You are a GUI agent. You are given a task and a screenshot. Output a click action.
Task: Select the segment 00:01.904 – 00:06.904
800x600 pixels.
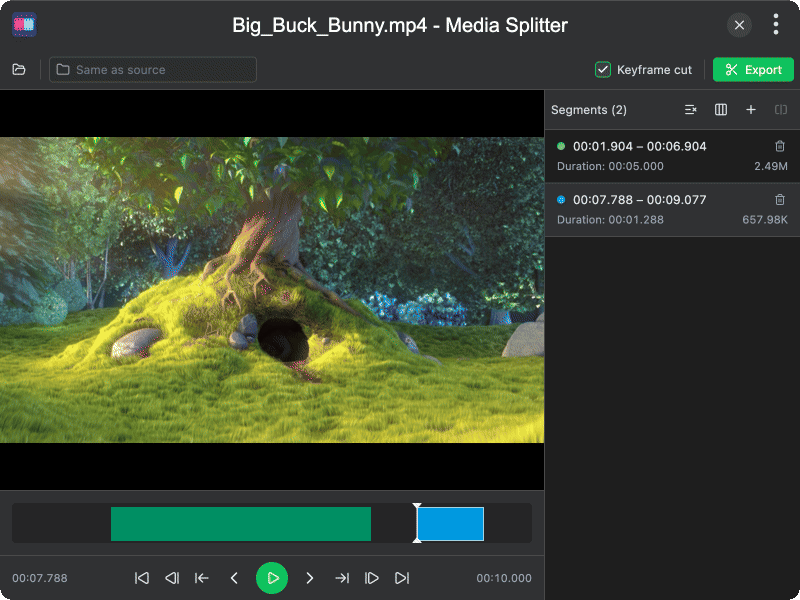coord(672,156)
